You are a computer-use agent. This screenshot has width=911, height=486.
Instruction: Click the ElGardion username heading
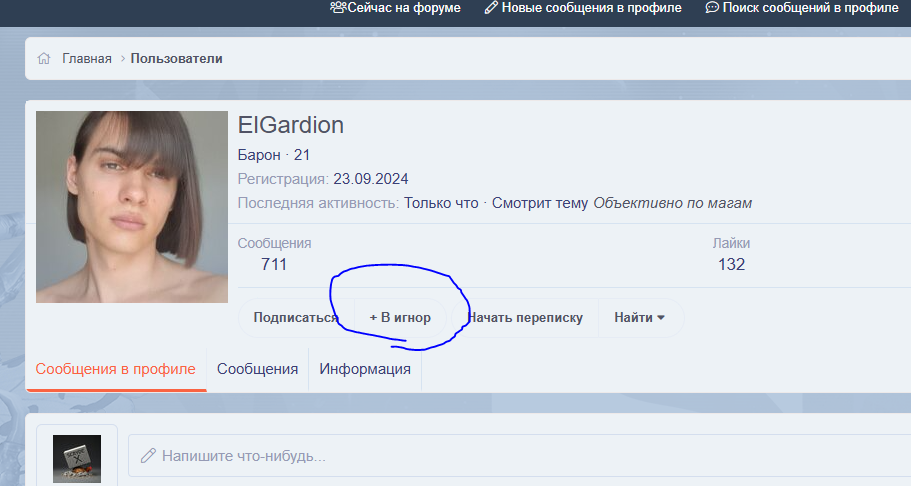pos(291,125)
